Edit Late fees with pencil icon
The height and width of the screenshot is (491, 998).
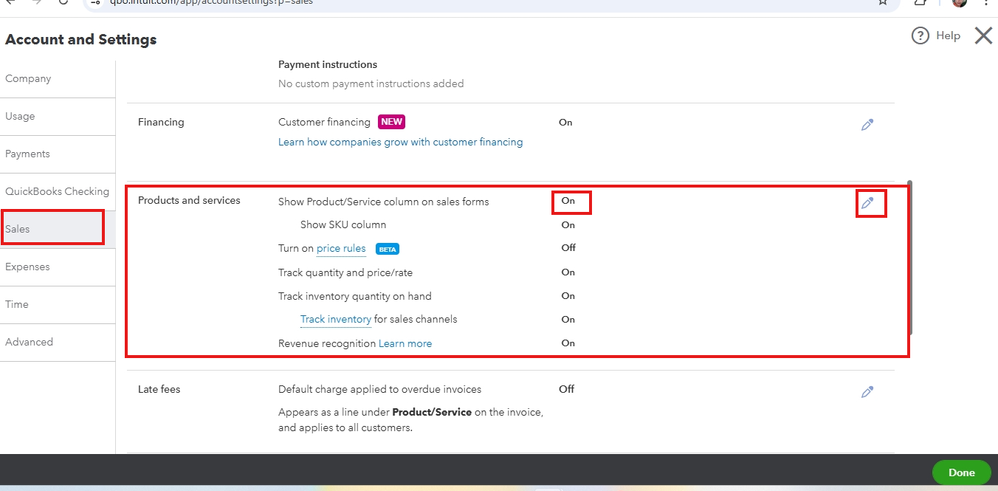867,392
